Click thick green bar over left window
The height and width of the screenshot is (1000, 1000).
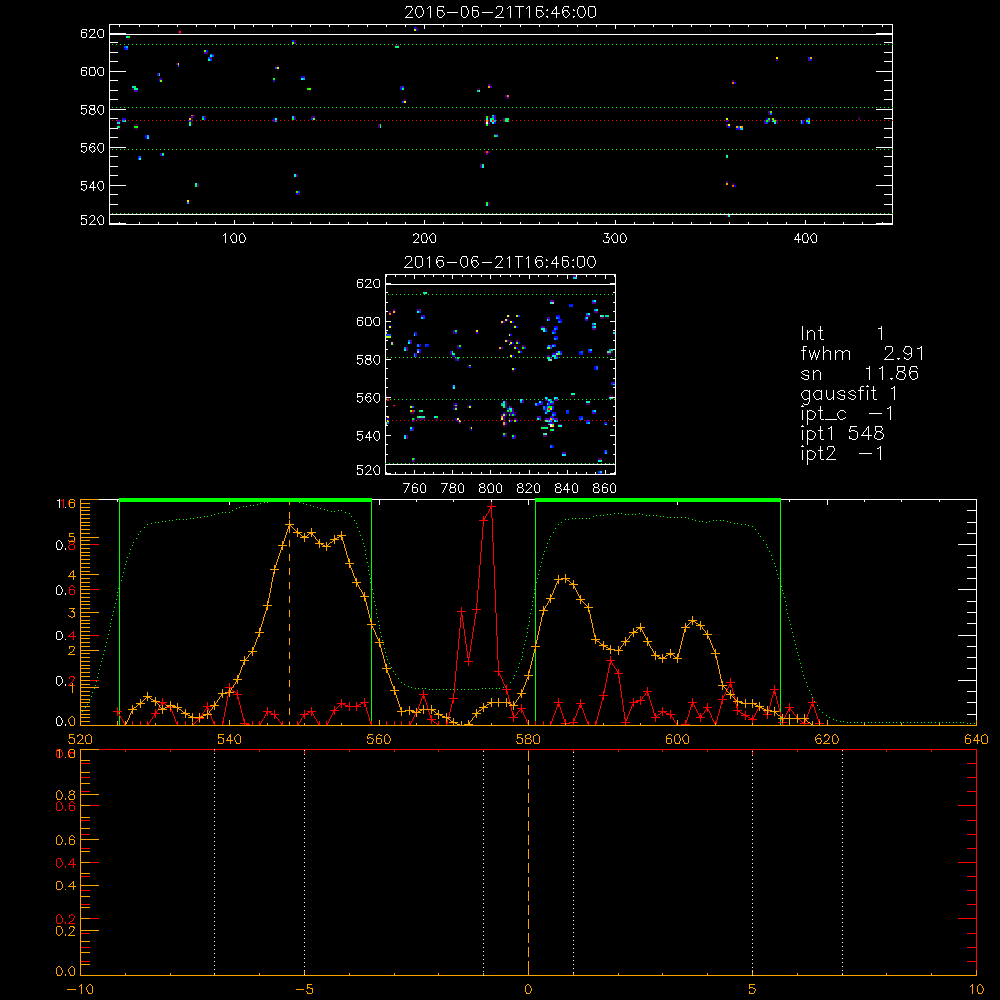[245, 500]
